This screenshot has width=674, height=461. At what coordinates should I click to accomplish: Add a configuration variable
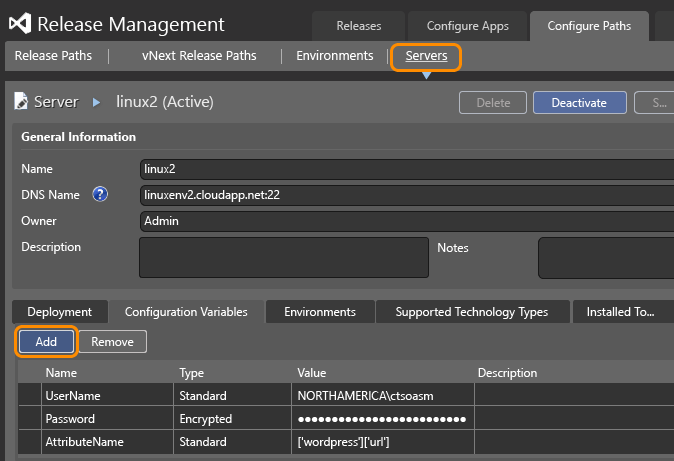[46, 341]
